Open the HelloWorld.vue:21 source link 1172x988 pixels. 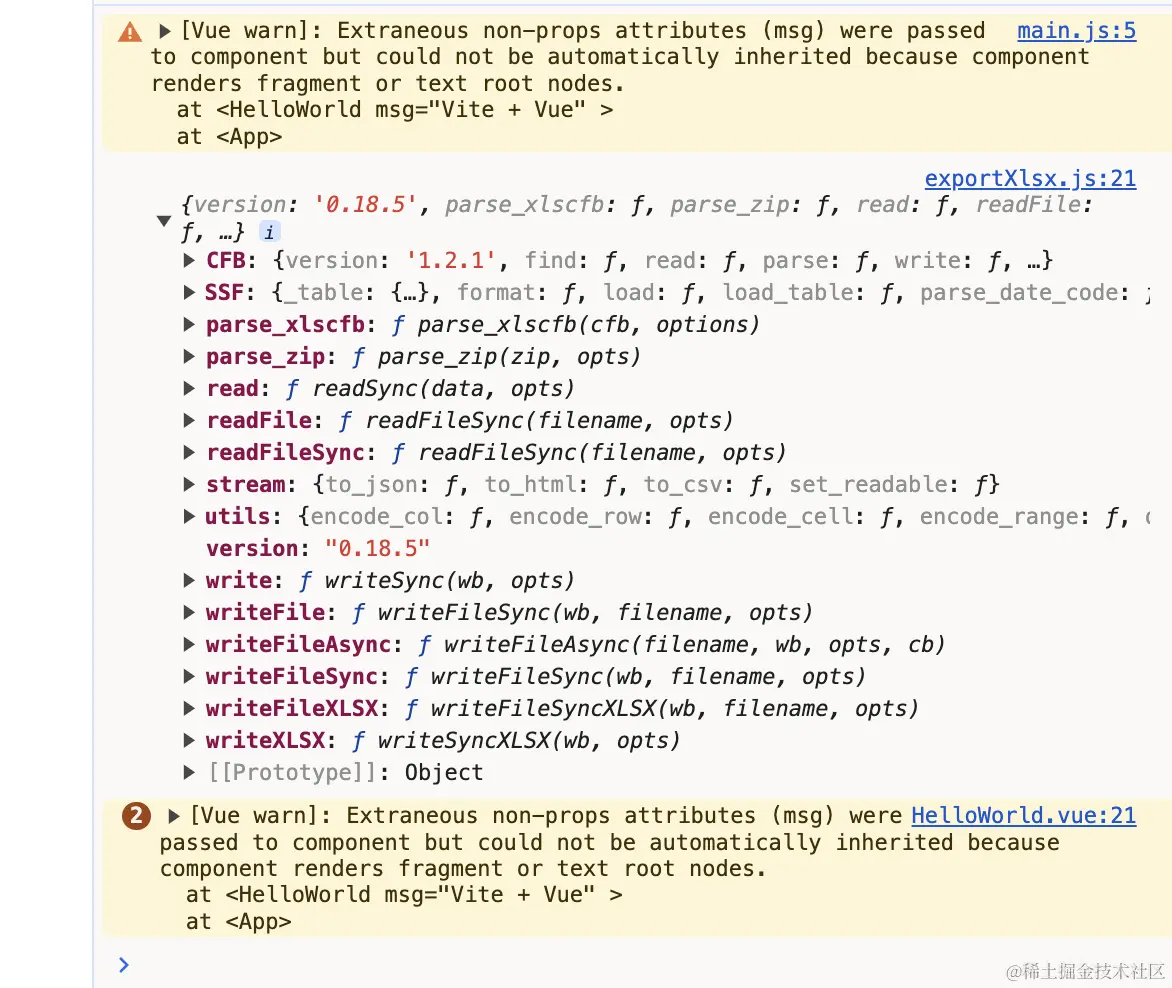pos(1023,815)
